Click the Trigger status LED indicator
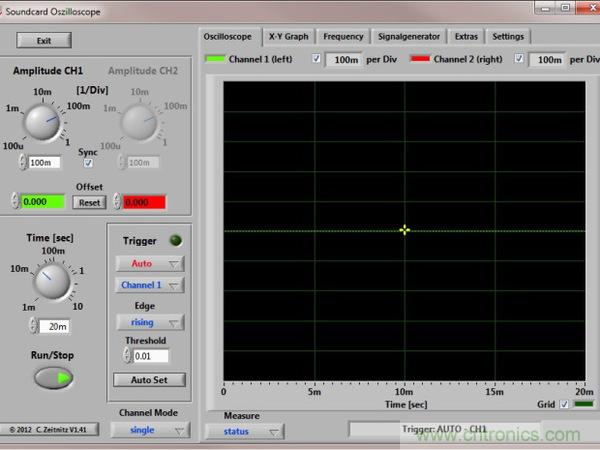This screenshot has height=450, width=600. click(177, 240)
